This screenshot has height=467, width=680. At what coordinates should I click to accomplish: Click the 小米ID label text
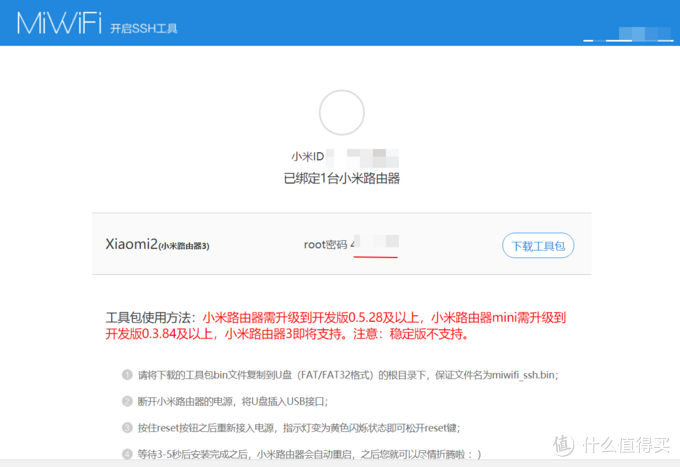[307, 157]
